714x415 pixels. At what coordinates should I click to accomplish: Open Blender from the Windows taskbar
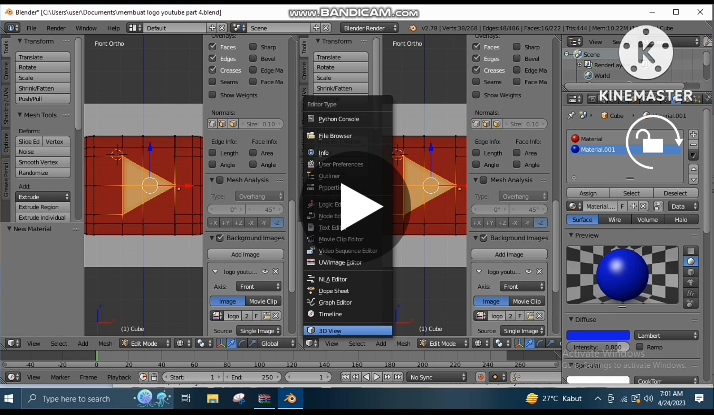[x=291, y=399]
